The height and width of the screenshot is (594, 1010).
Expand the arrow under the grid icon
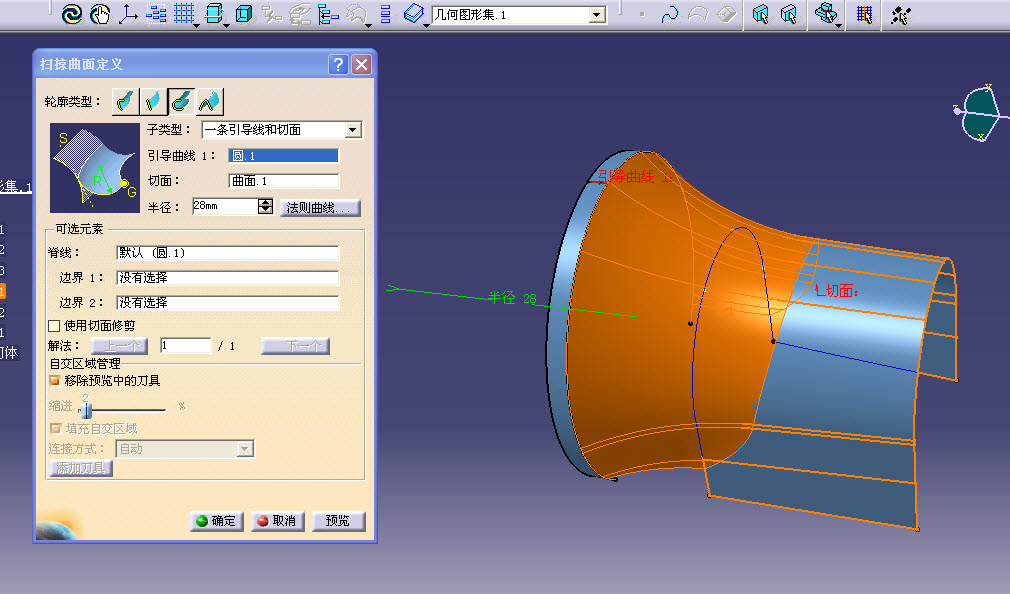[x=196, y=25]
